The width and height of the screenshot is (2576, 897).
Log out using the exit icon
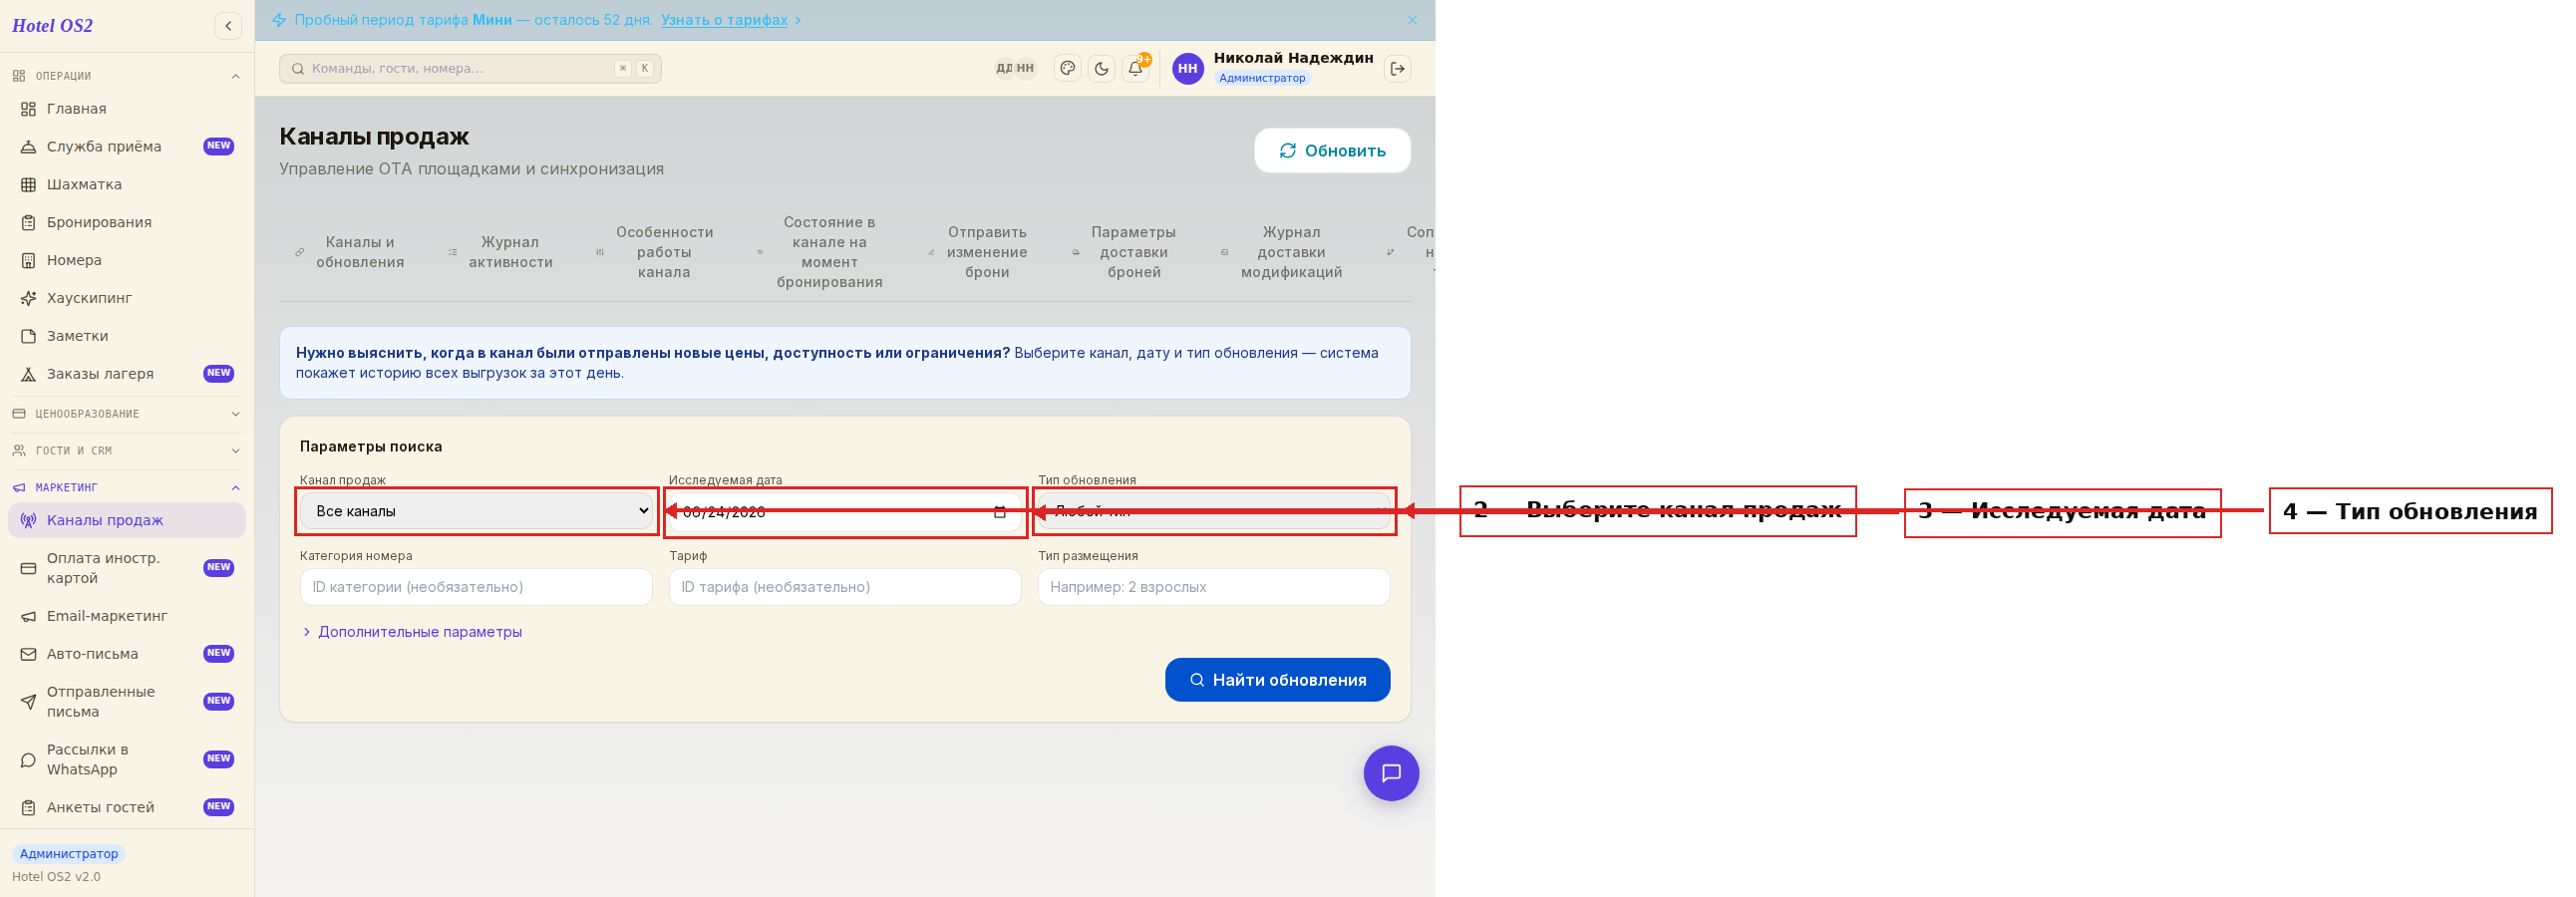1397,69
